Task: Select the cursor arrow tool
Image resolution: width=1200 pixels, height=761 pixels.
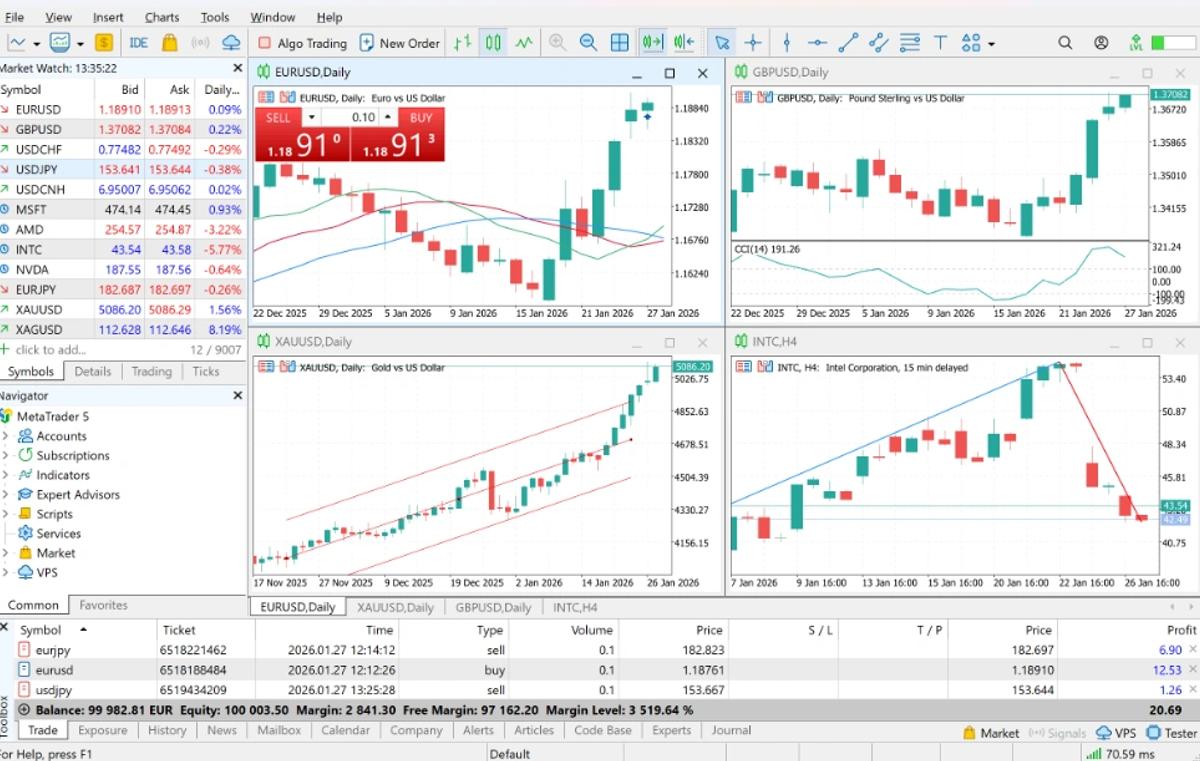Action: [x=722, y=43]
